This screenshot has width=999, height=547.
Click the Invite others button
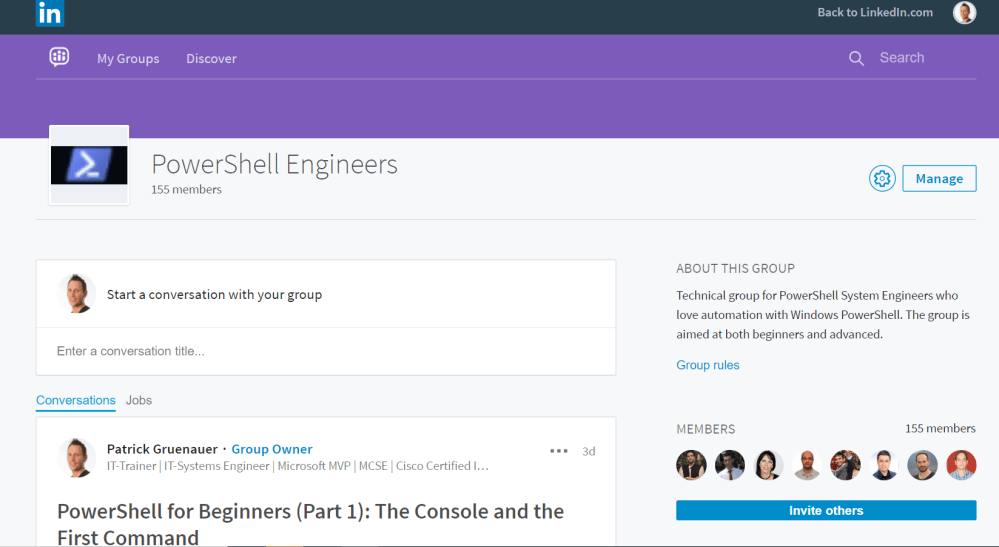(826, 510)
